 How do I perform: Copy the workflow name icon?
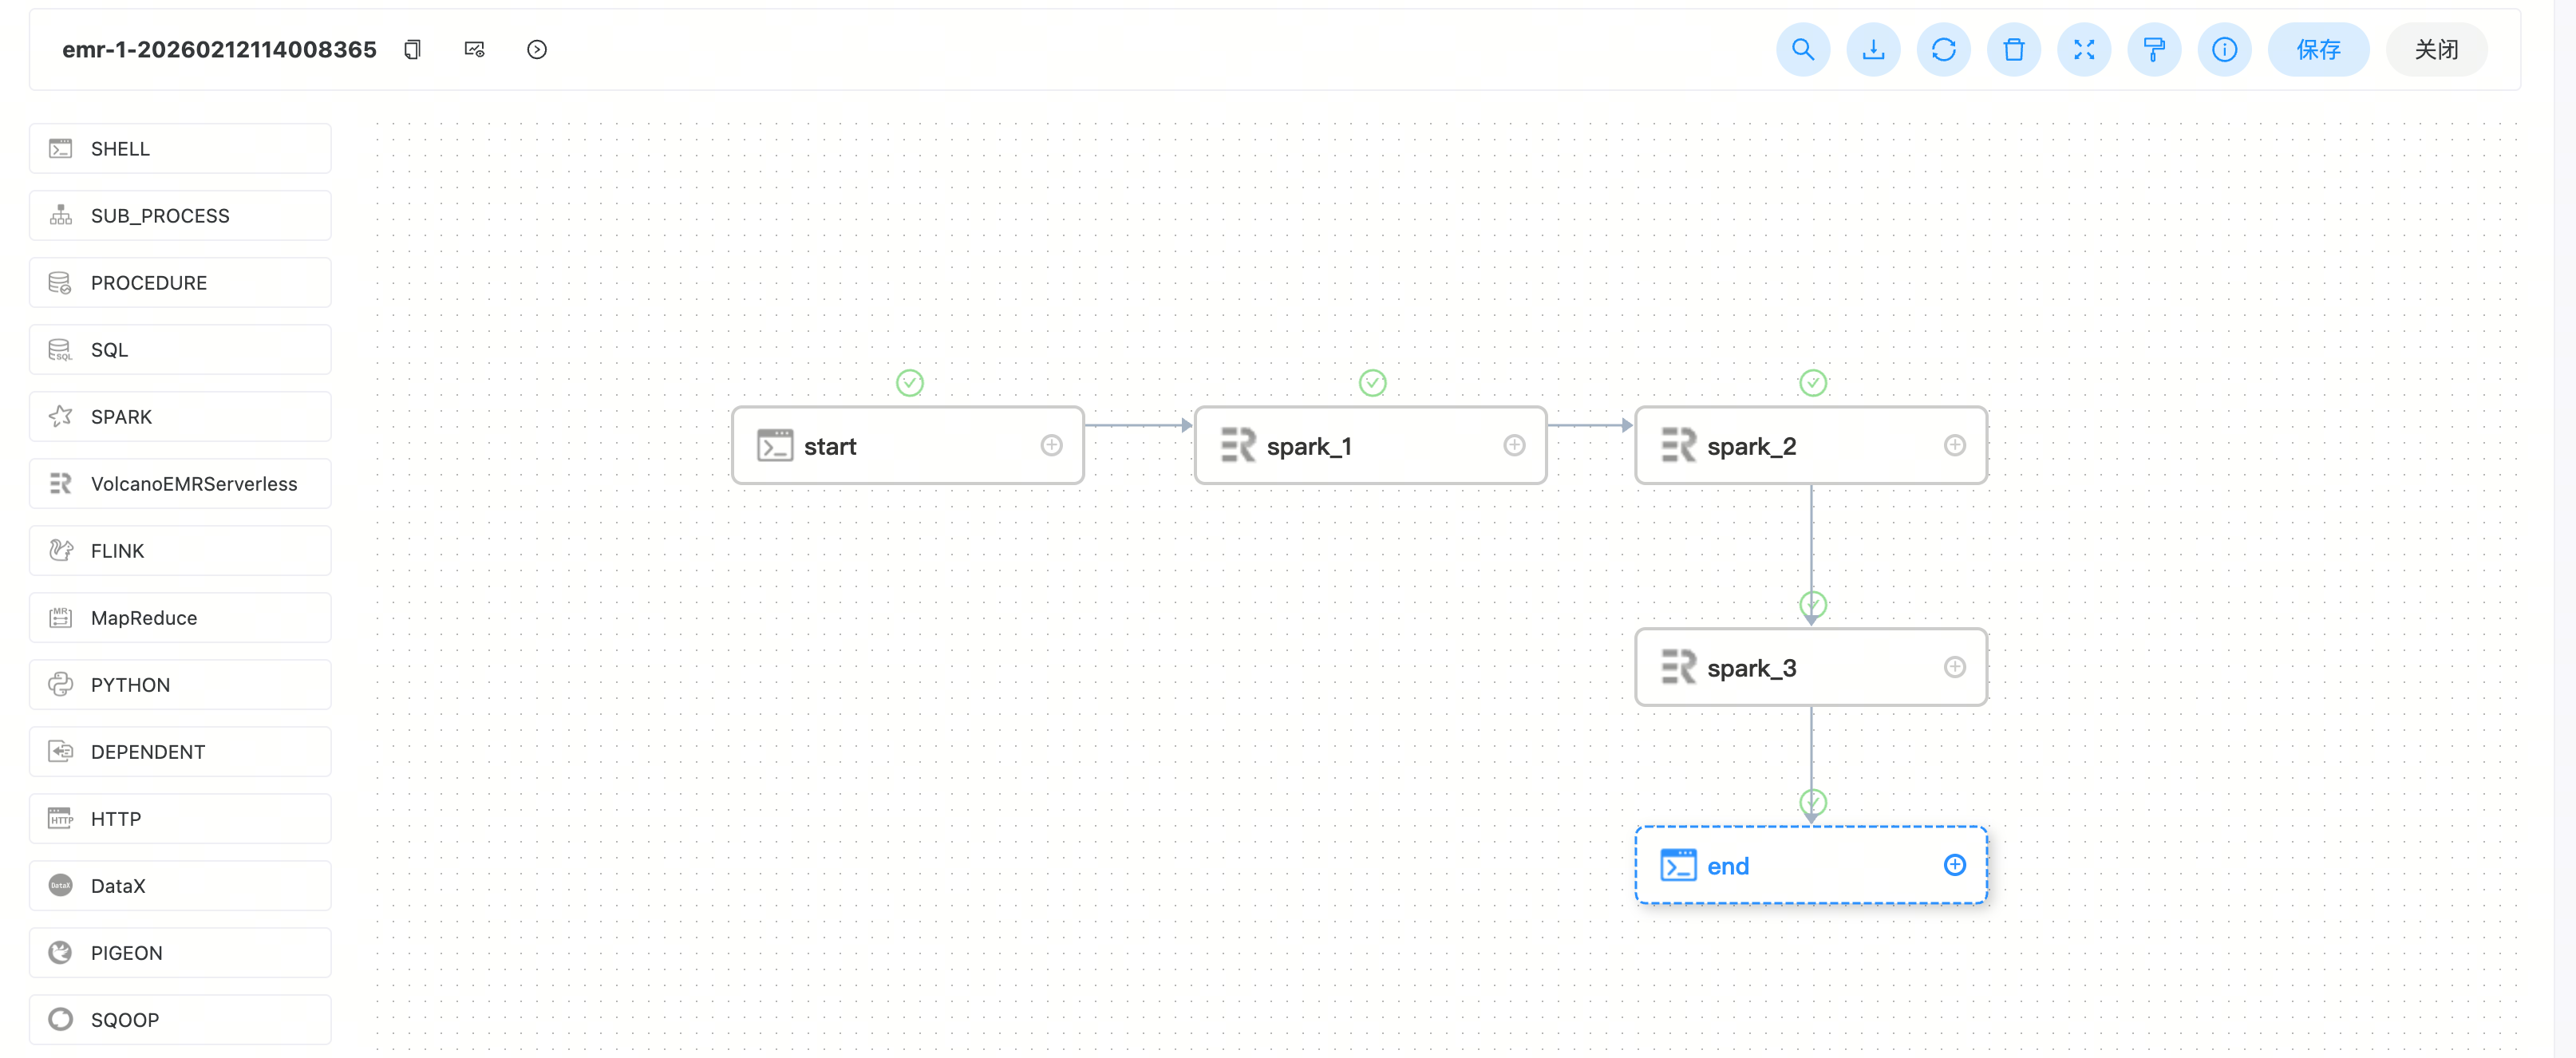point(412,49)
